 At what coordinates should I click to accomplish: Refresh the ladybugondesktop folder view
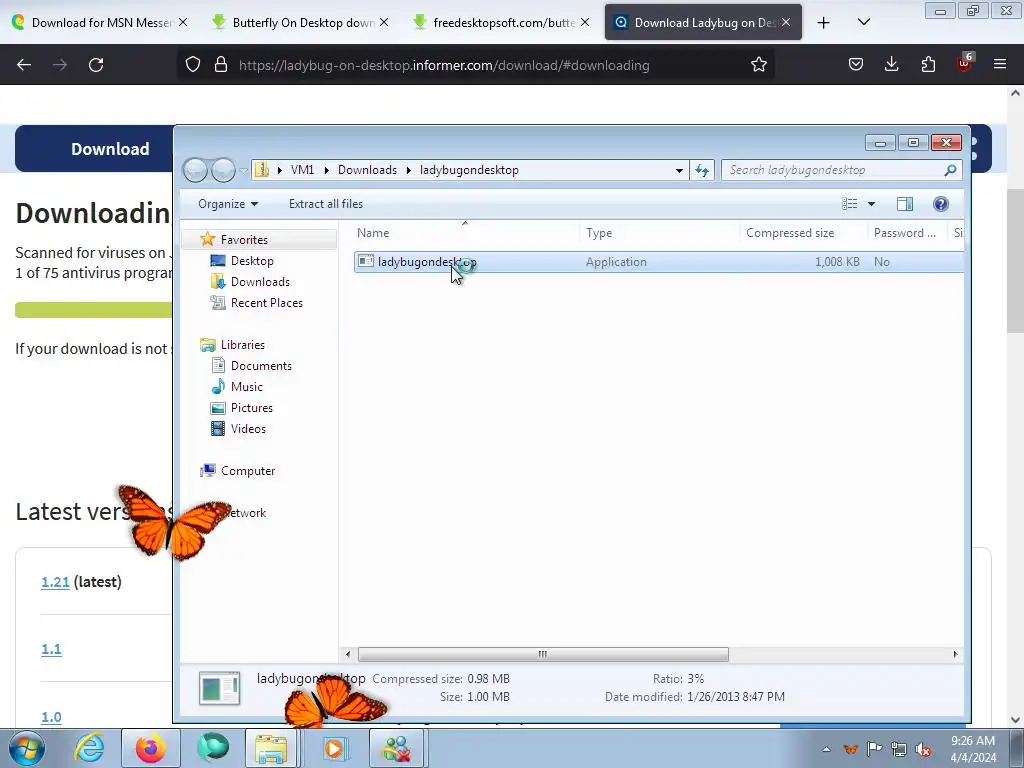coord(702,170)
